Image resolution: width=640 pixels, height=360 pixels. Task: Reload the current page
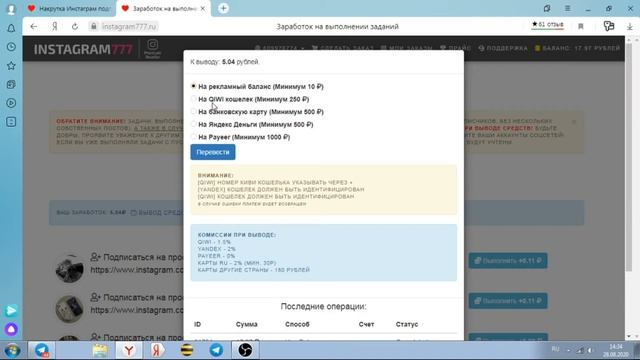coord(75,27)
